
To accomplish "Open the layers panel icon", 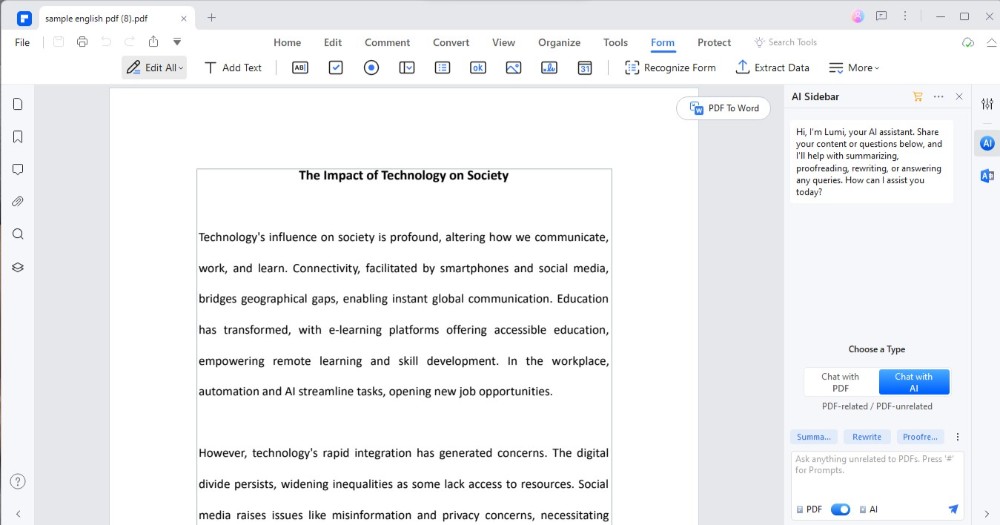I will point(18,267).
